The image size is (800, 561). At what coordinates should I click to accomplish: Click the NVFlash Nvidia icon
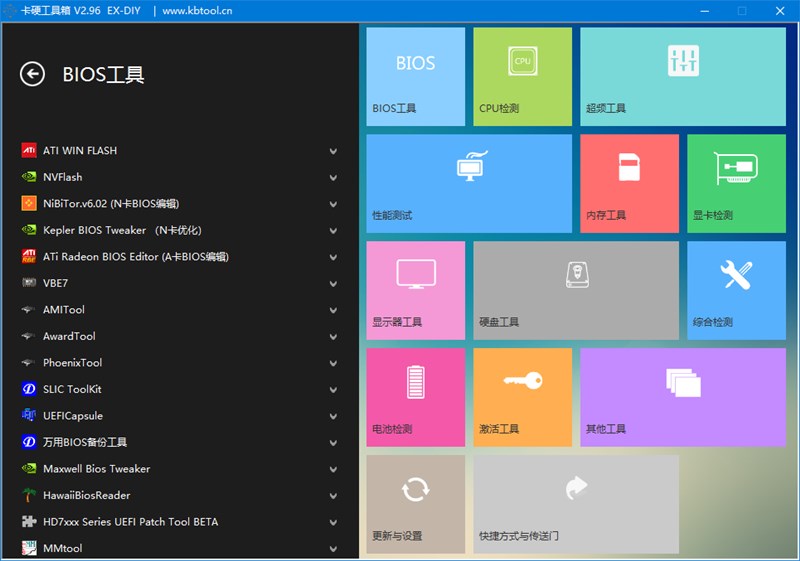tap(29, 177)
